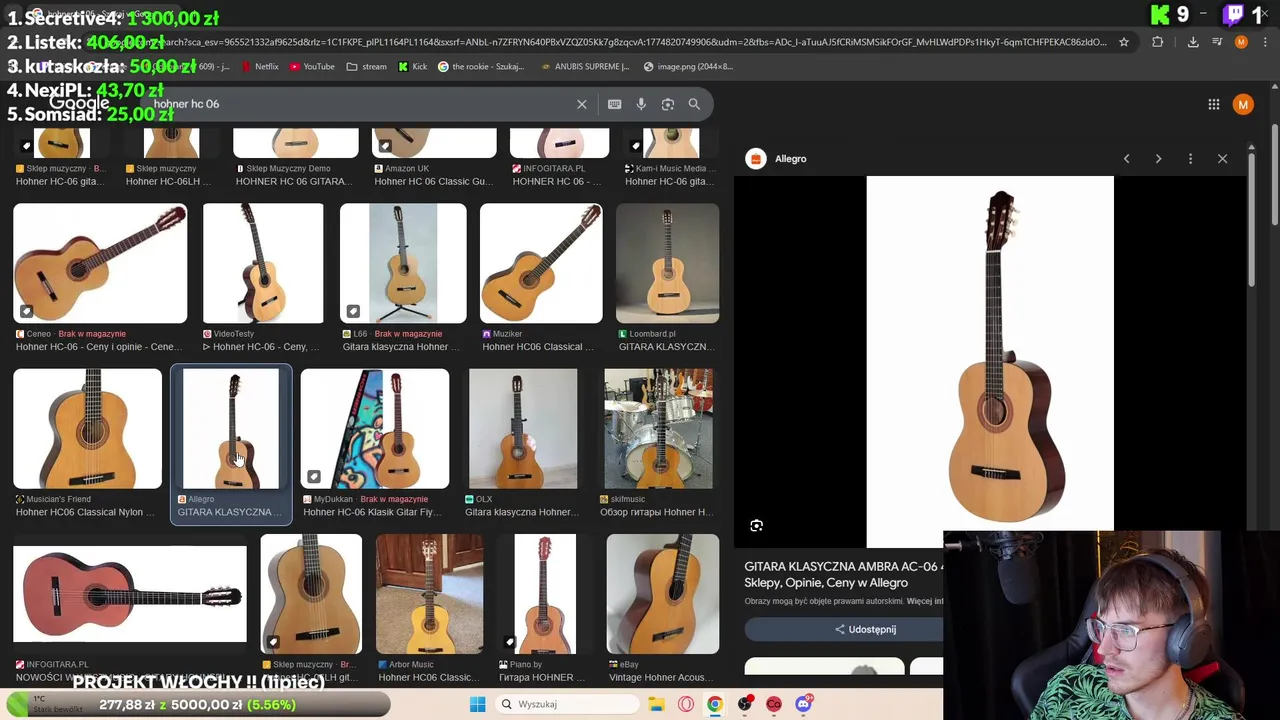The height and width of the screenshot is (720, 1280).
Task: Bookmark this page with the star icon
Action: pos(1124,42)
